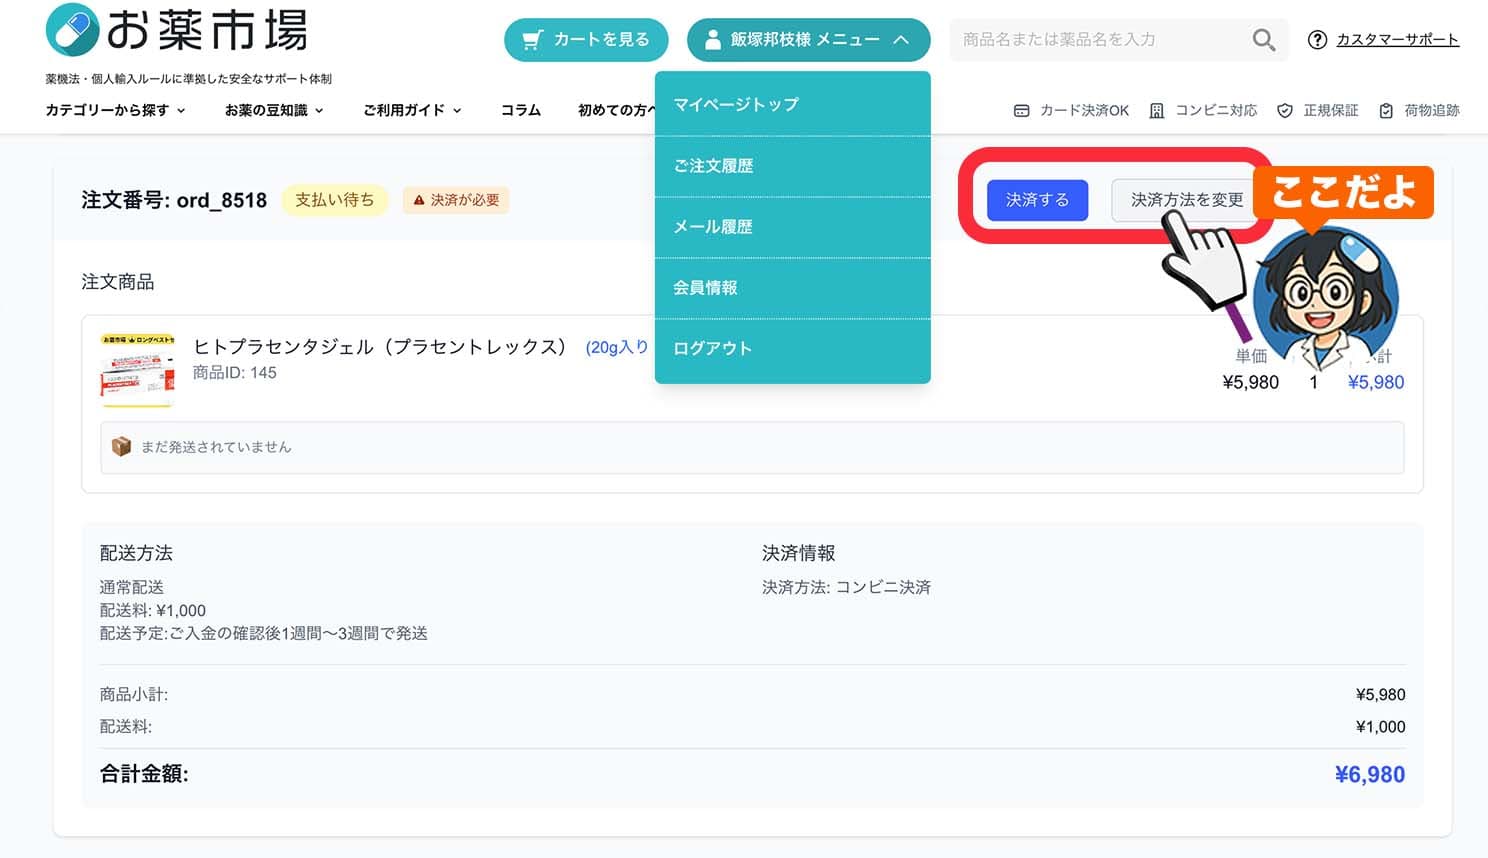Click the 決済方法を変更 button
The image size is (1488, 858).
pos(1184,200)
